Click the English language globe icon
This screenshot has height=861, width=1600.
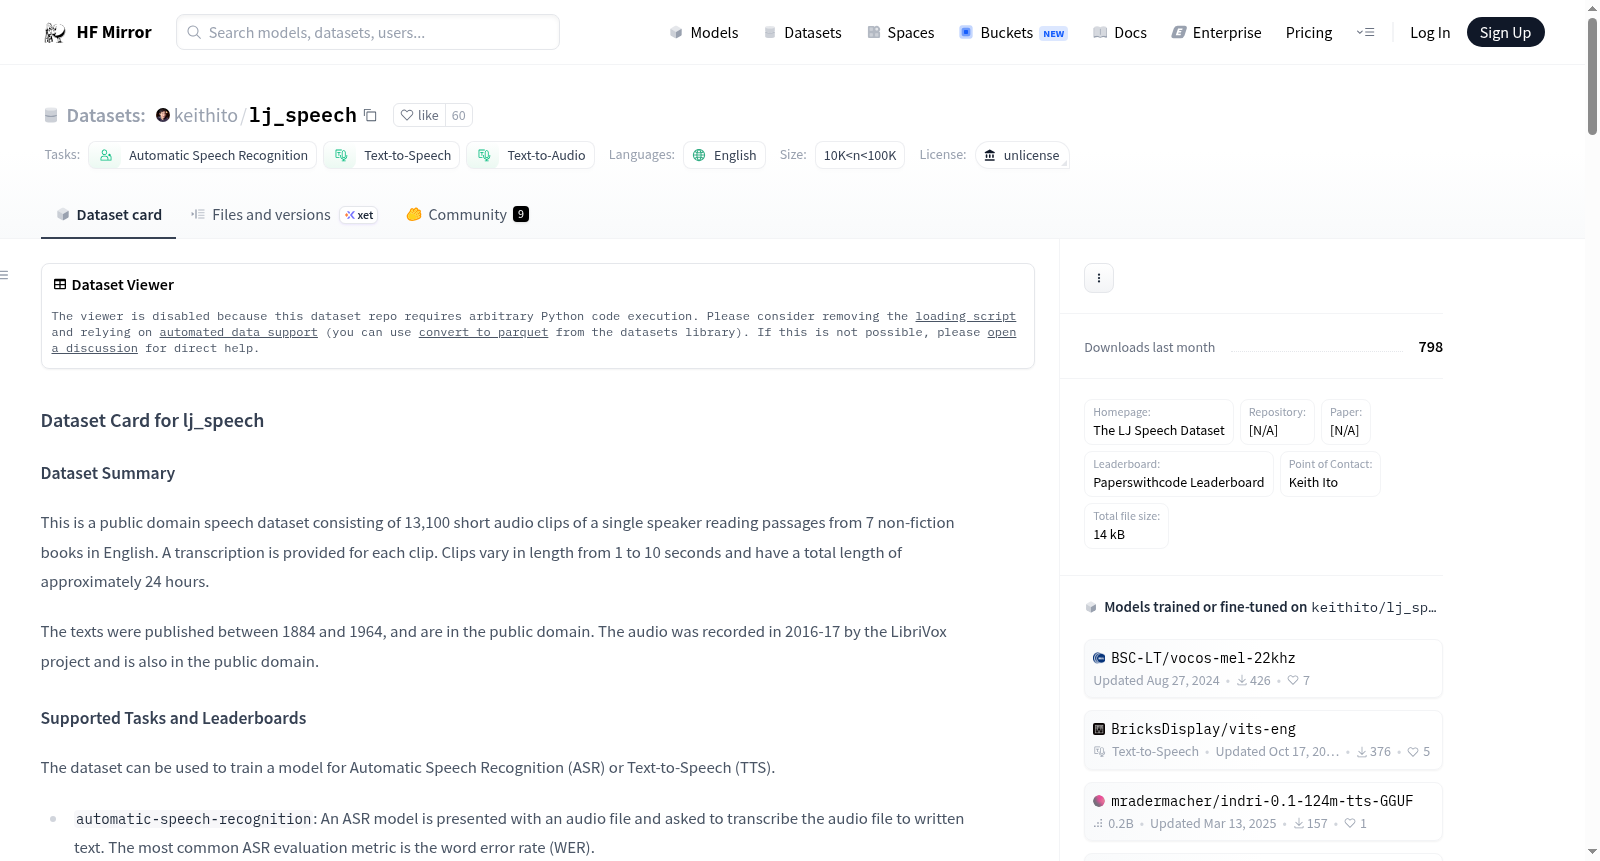700,155
